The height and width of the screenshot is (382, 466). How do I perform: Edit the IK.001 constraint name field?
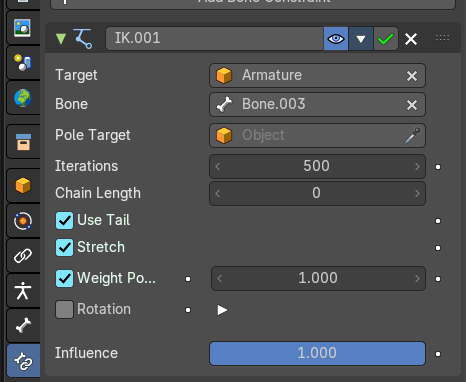click(x=214, y=38)
